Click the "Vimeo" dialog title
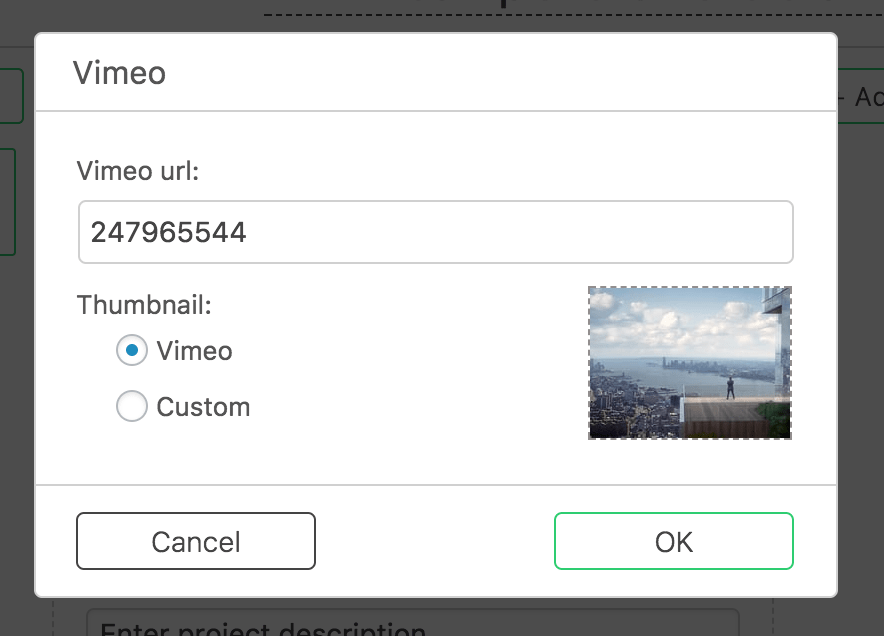This screenshot has height=636, width=884. click(119, 73)
